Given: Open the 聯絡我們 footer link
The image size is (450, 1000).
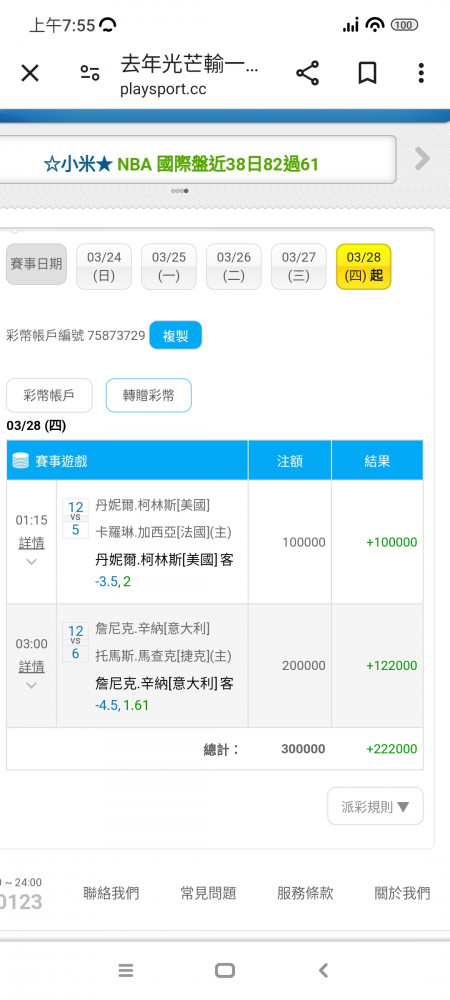Looking at the screenshot, I should pyautogui.click(x=111, y=893).
